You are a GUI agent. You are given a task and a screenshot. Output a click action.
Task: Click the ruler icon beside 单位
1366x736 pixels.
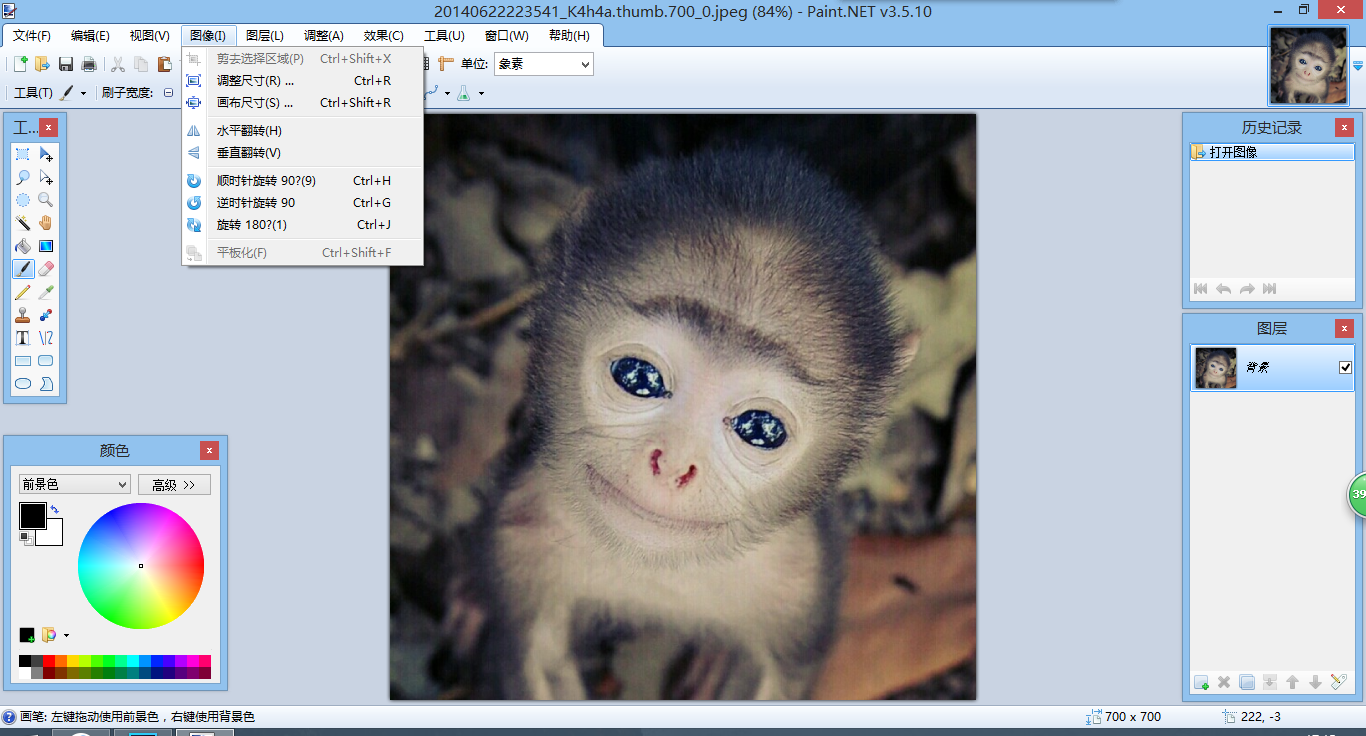click(x=446, y=64)
